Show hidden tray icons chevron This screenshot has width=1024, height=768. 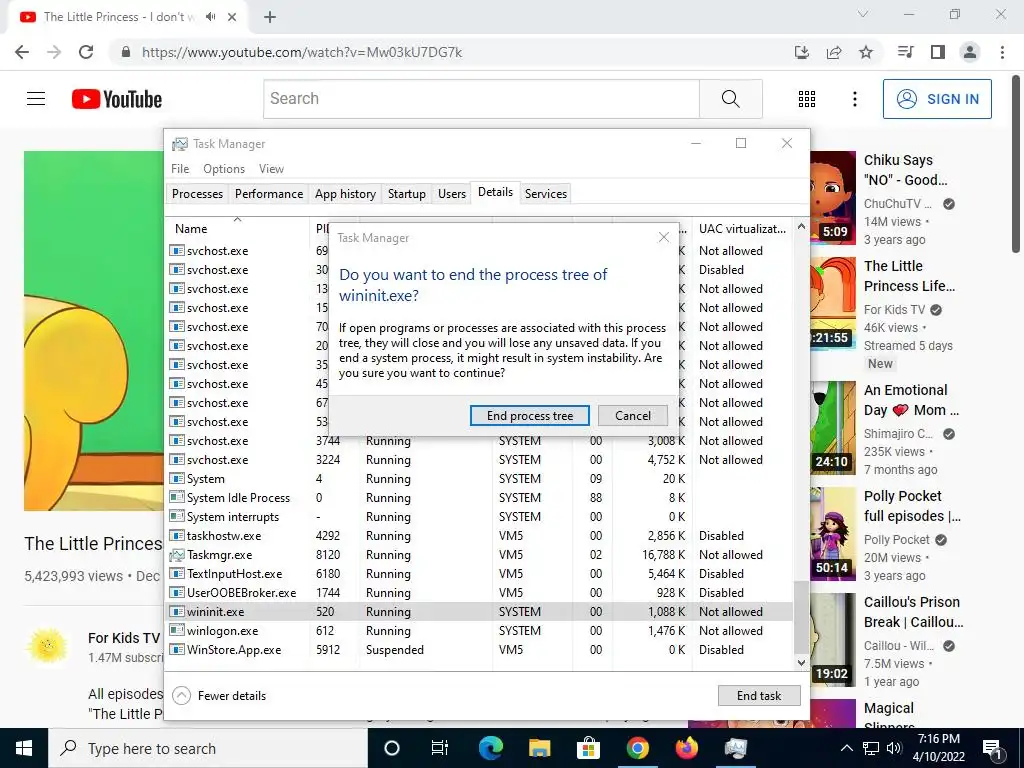point(846,748)
